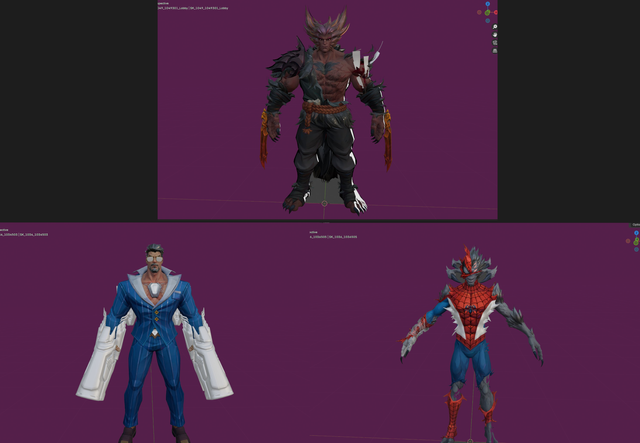Screen dimensions: 640x443
Task: Select the blue pinstripe suit character model
Action: click(x=154, y=343)
